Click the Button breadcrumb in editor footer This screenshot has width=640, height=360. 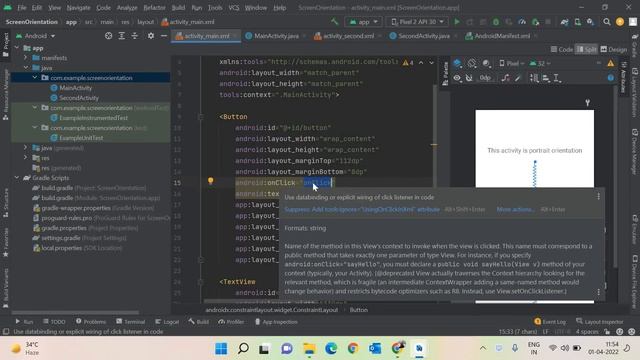click(358, 310)
